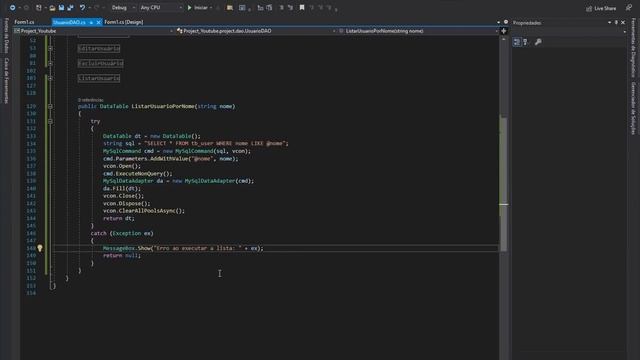
Task: Click the Live Share icon
Action: [x=589, y=8]
